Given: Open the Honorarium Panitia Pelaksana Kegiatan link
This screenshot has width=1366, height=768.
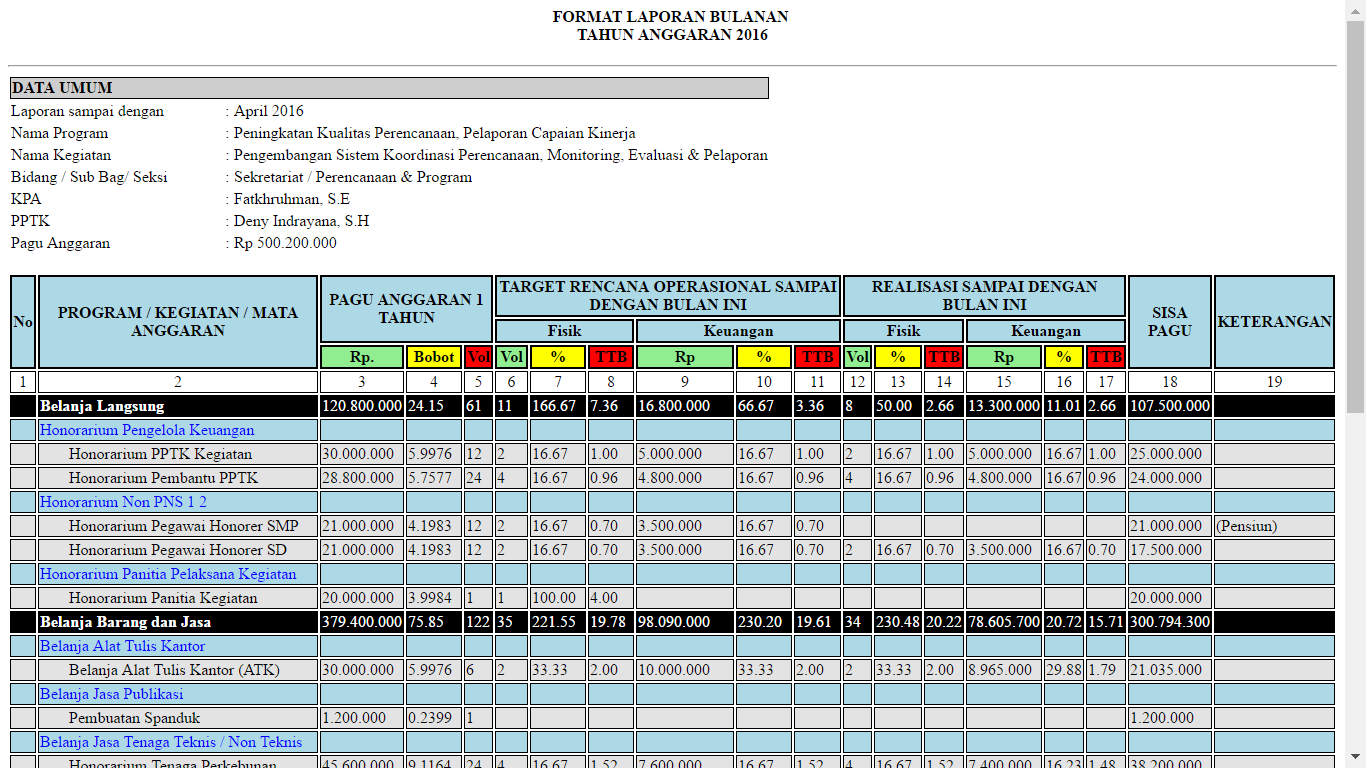Looking at the screenshot, I should click(168, 574).
